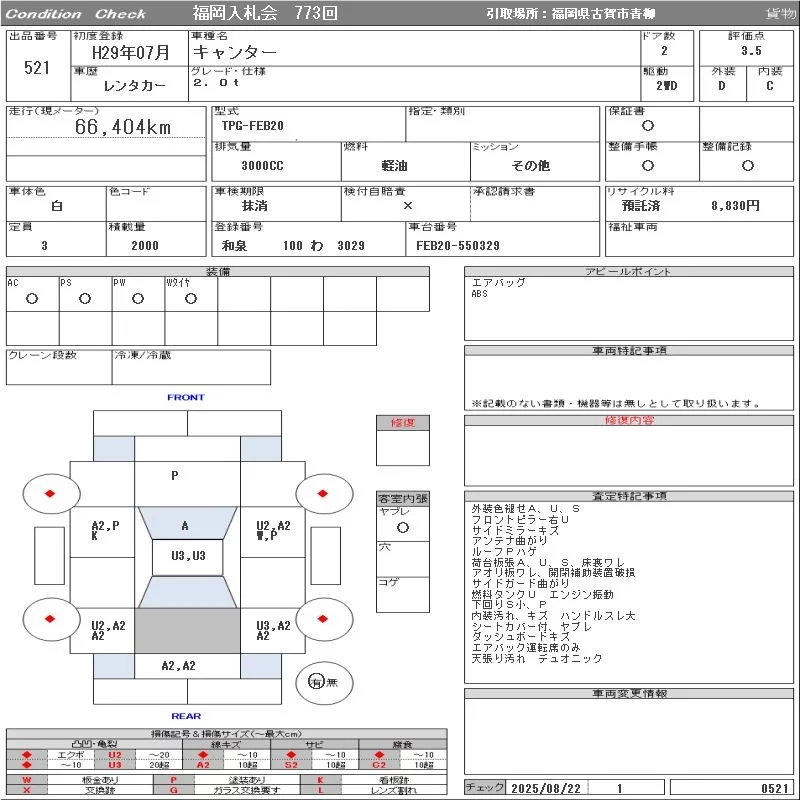This screenshot has height=800, width=800.
Task: Click the chassis number FEB20-550329
Action: pos(458,246)
